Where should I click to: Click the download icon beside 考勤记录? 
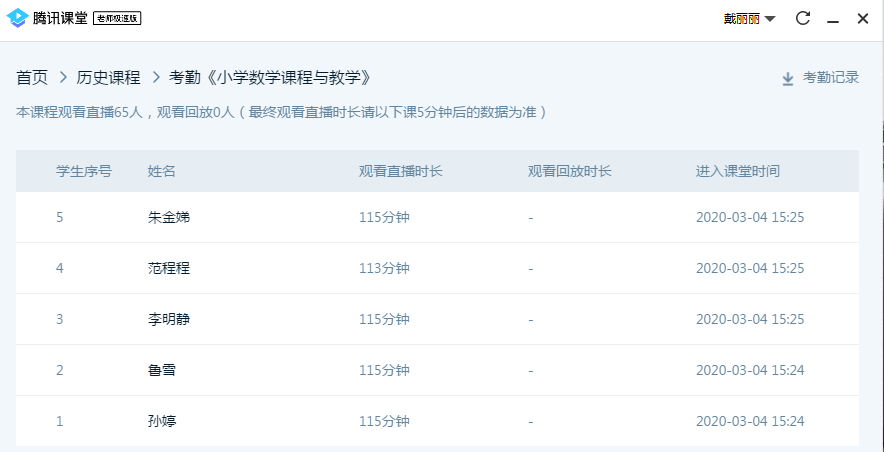click(x=788, y=78)
